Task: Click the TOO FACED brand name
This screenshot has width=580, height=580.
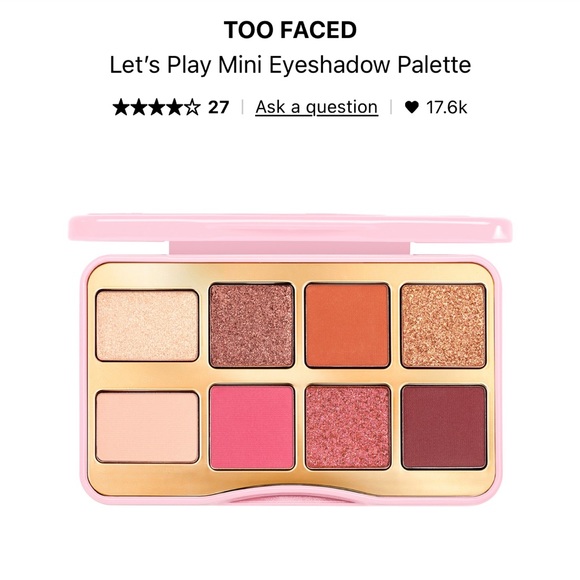Action: (x=290, y=30)
